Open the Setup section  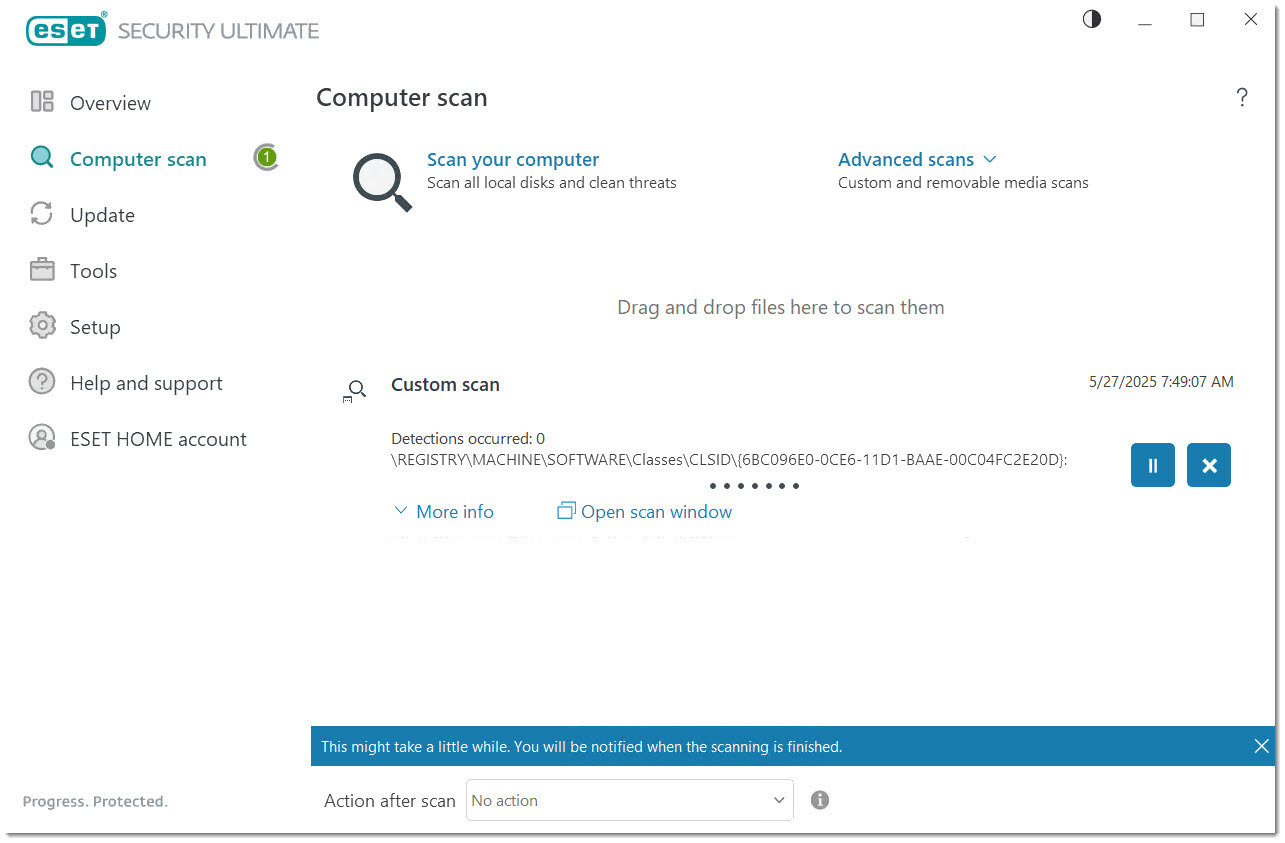coord(95,327)
